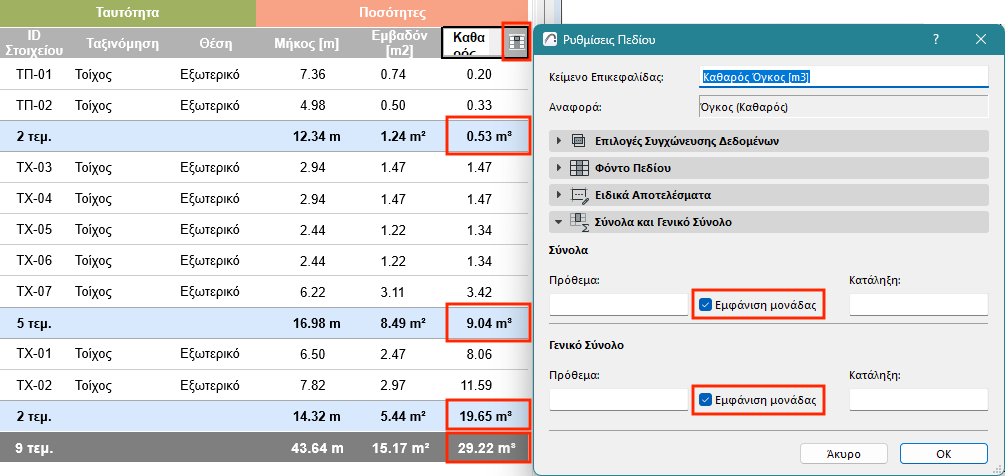The height and width of the screenshot is (476, 1005).
Task: Click the 6.22 length cell
Action: click(313, 291)
